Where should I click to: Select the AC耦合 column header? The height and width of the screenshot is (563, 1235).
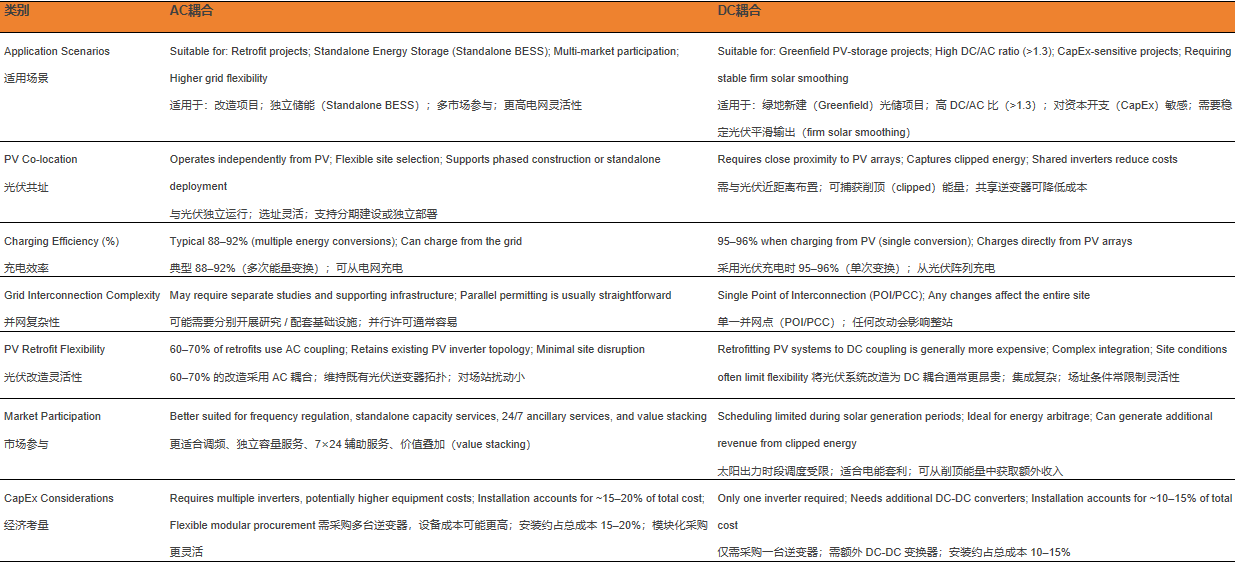pyautogui.click(x=192, y=10)
